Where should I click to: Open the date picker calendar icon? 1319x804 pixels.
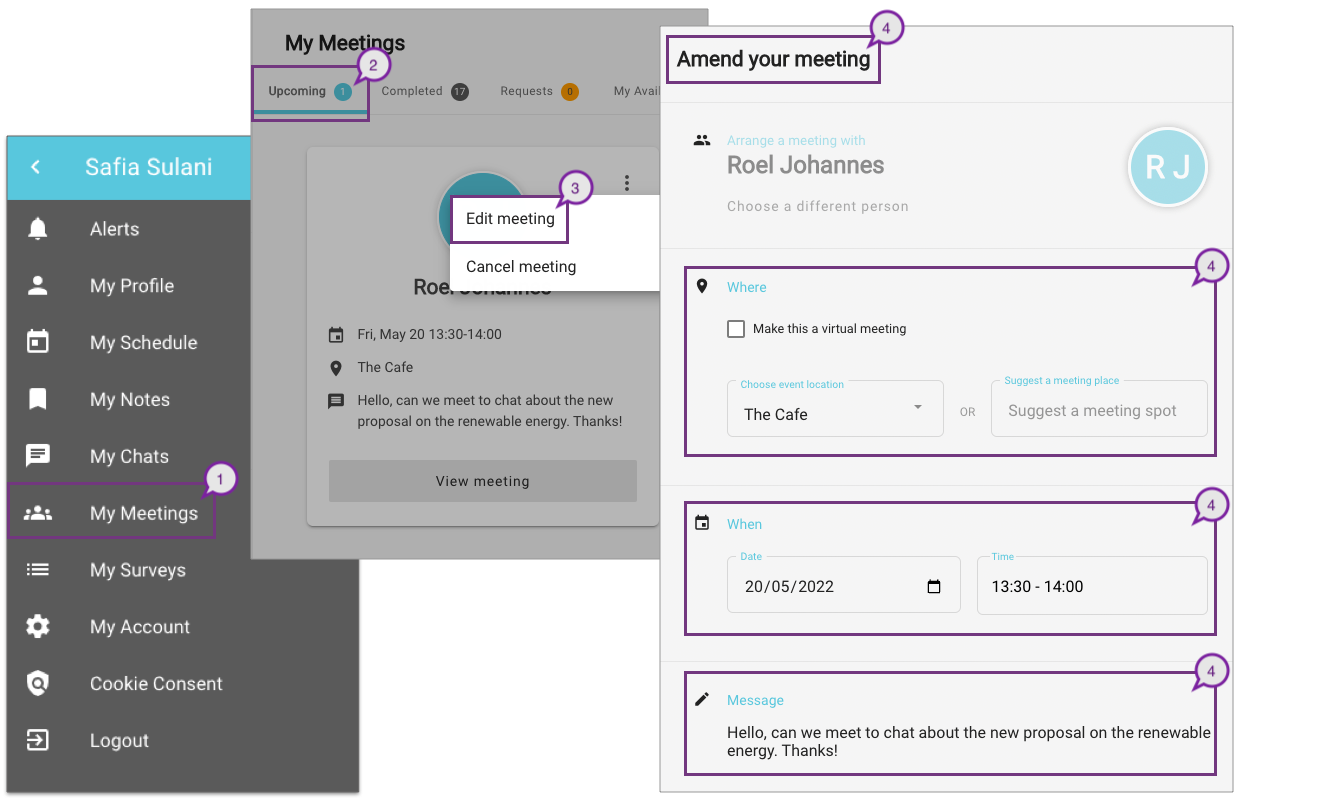click(x=934, y=587)
